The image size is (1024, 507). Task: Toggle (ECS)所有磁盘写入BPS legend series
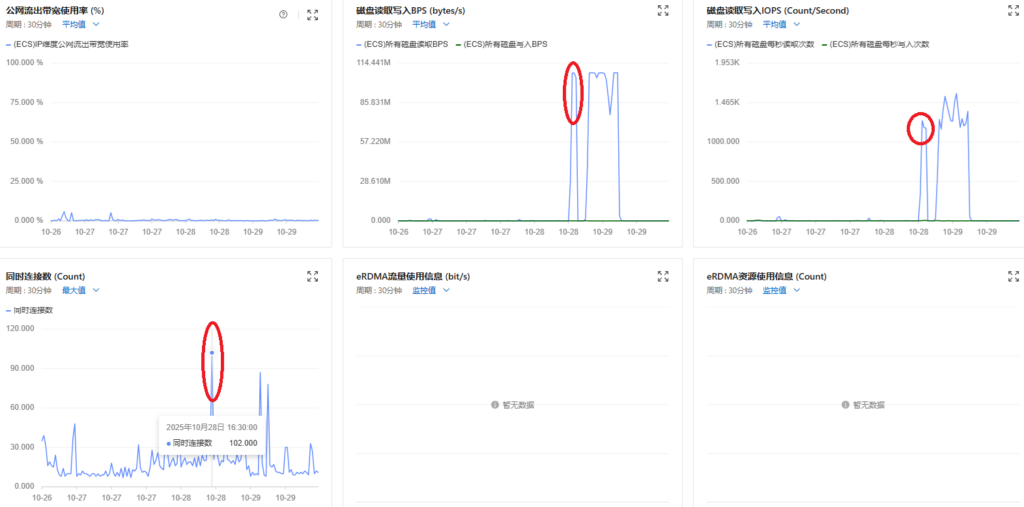pyautogui.click(x=501, y=44)
